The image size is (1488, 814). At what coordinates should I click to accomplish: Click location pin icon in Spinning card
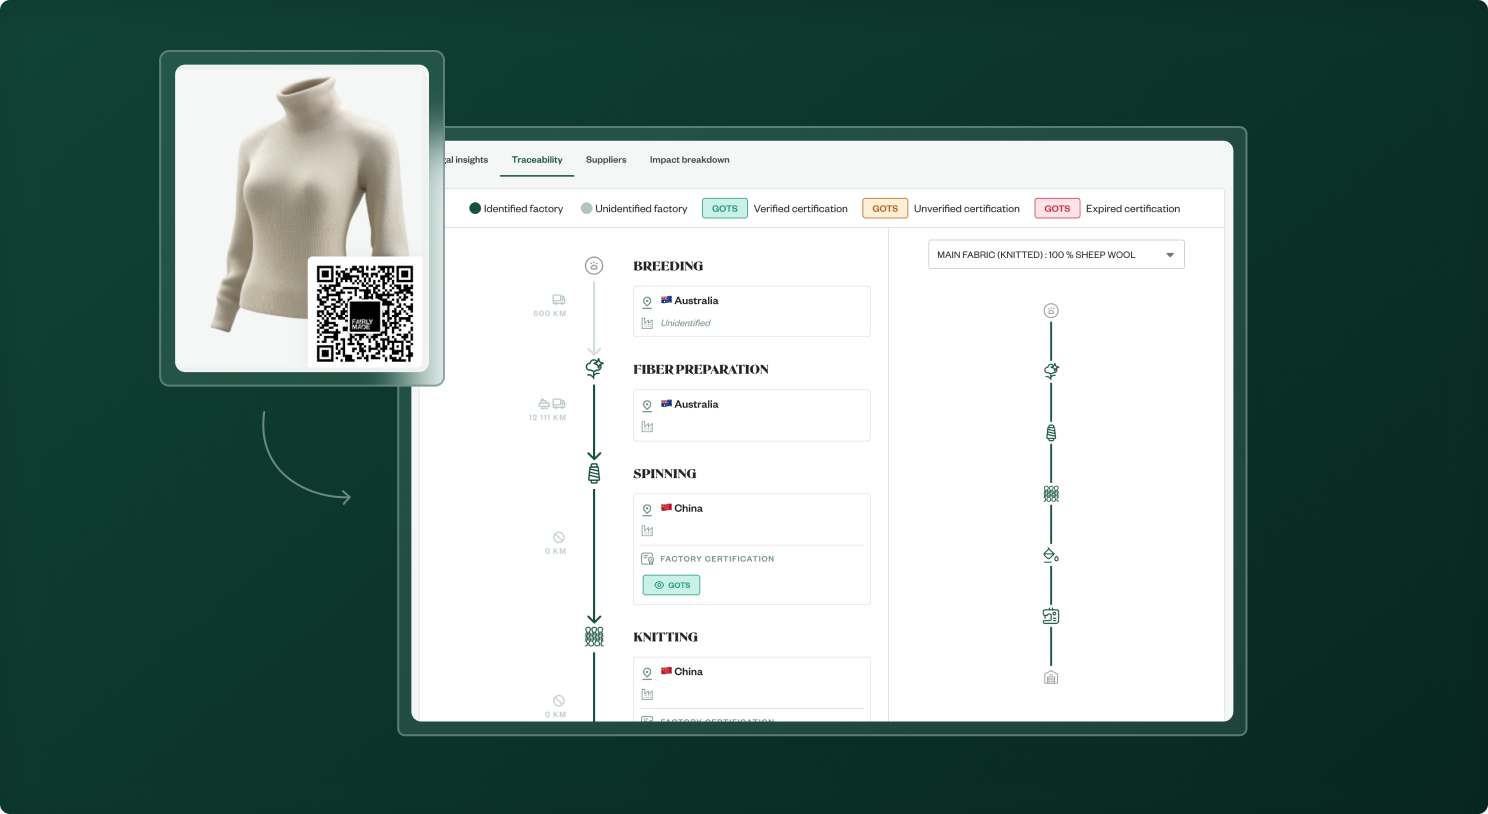tap(647, 509)
